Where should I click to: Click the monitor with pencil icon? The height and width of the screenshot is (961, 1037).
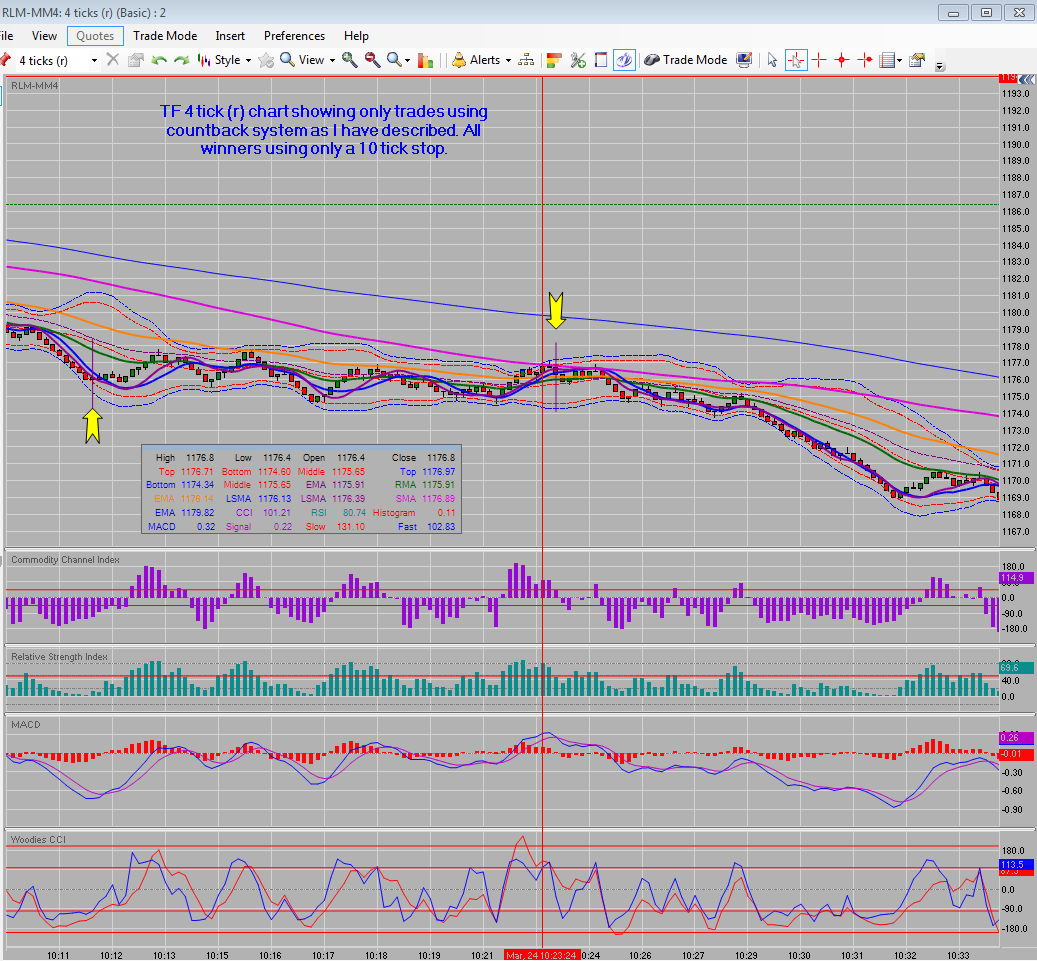(744, 60)
